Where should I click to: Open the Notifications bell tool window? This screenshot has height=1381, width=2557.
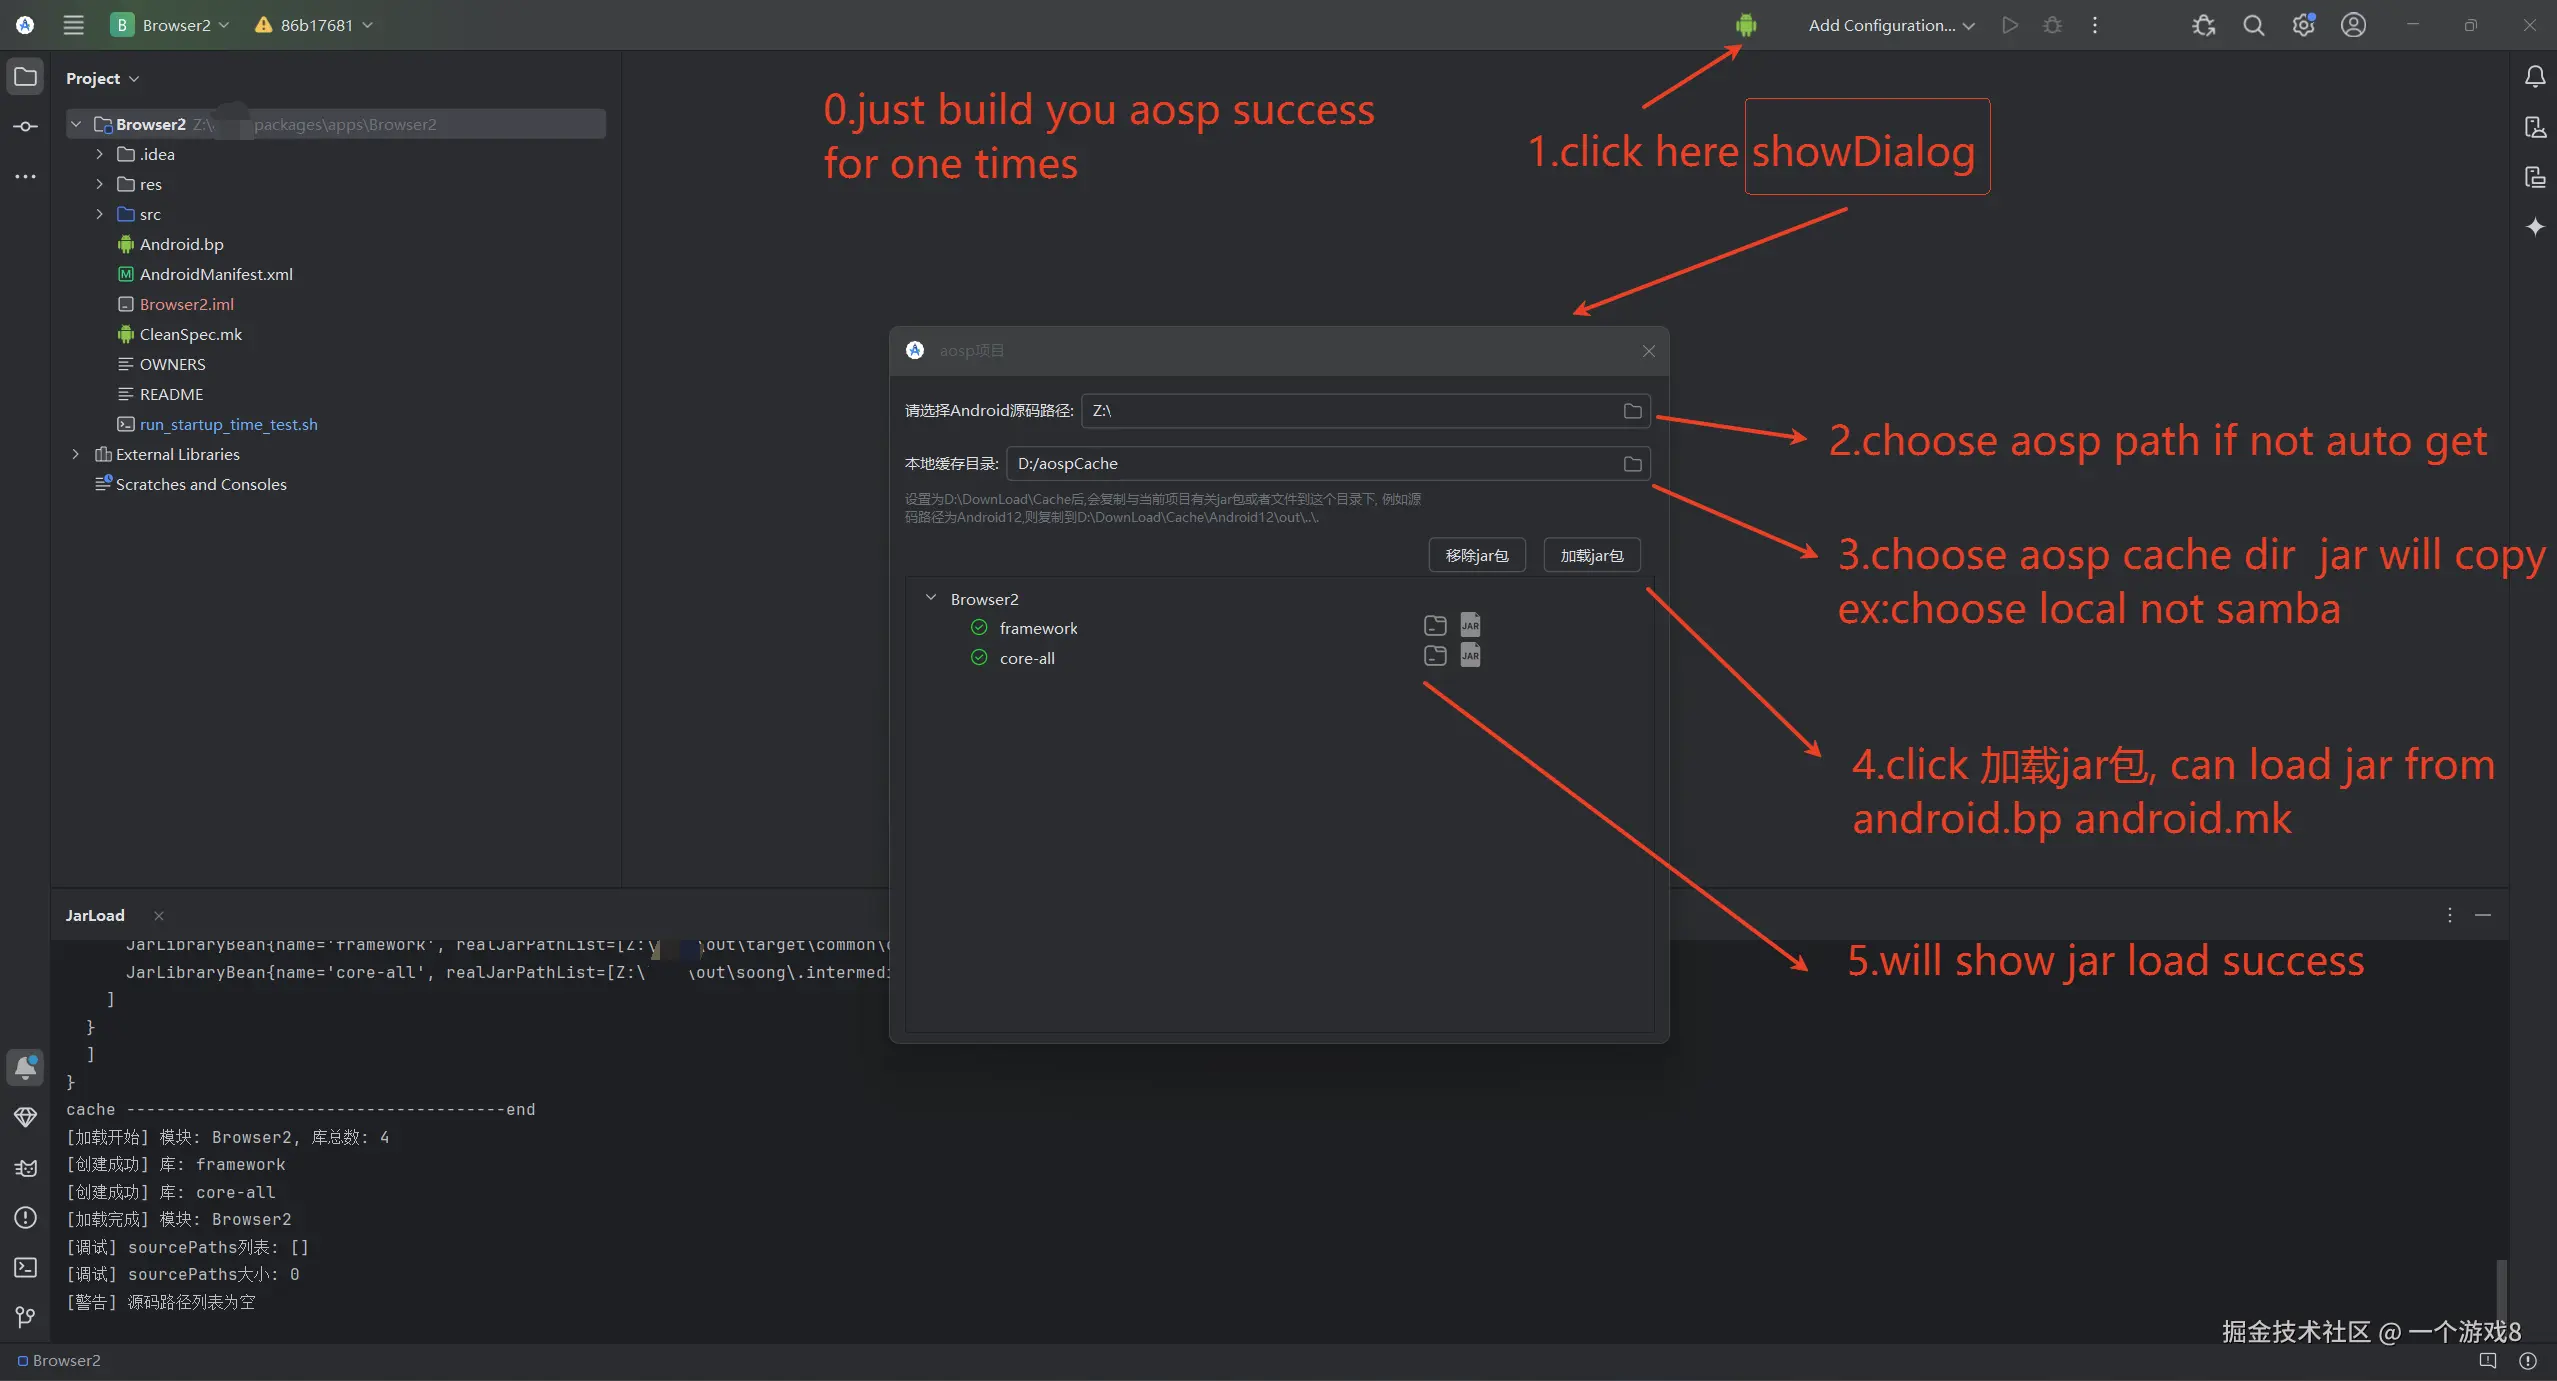coord(2535,77)
